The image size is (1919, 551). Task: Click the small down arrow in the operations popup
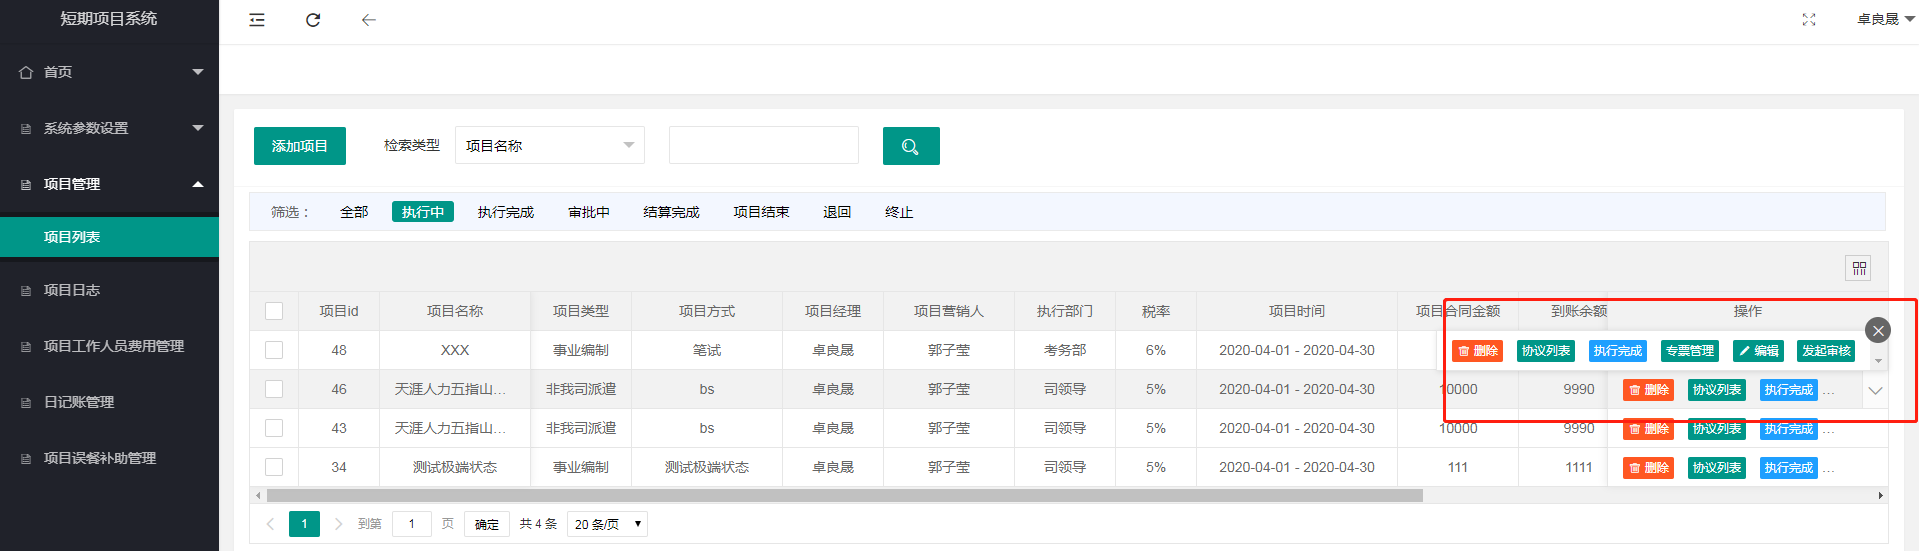(1879, 361)
